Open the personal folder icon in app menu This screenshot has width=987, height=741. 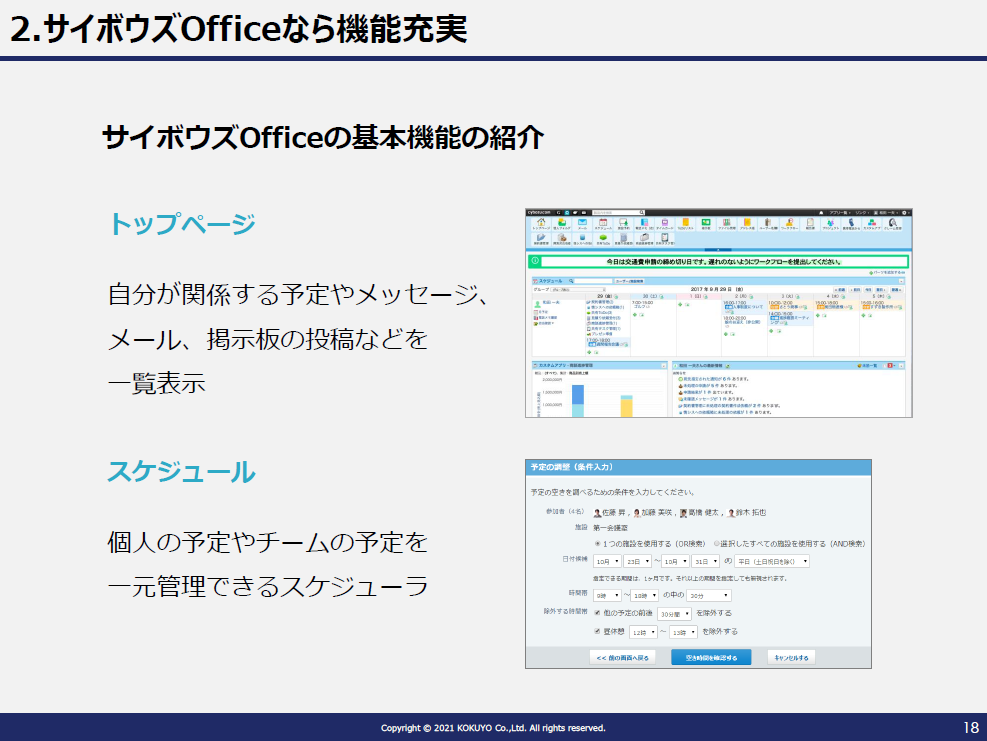tap(561, 222)
